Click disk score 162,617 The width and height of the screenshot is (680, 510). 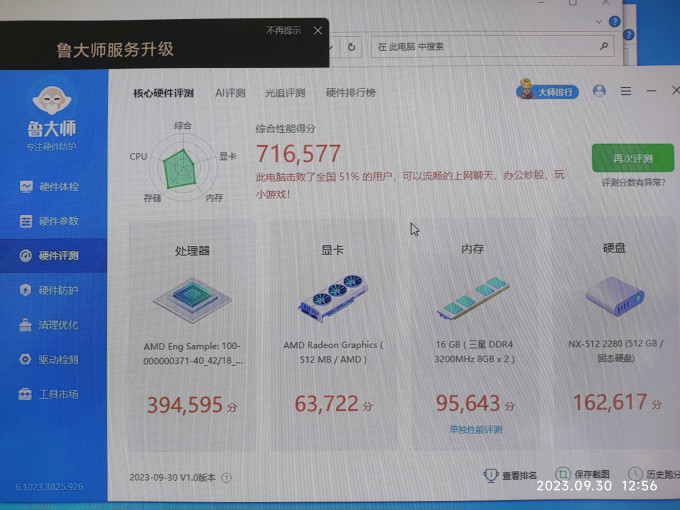(x=610, y=402)
